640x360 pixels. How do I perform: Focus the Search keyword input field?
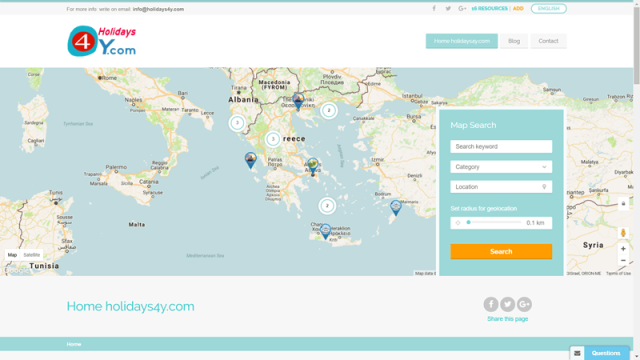pos(501,147)
